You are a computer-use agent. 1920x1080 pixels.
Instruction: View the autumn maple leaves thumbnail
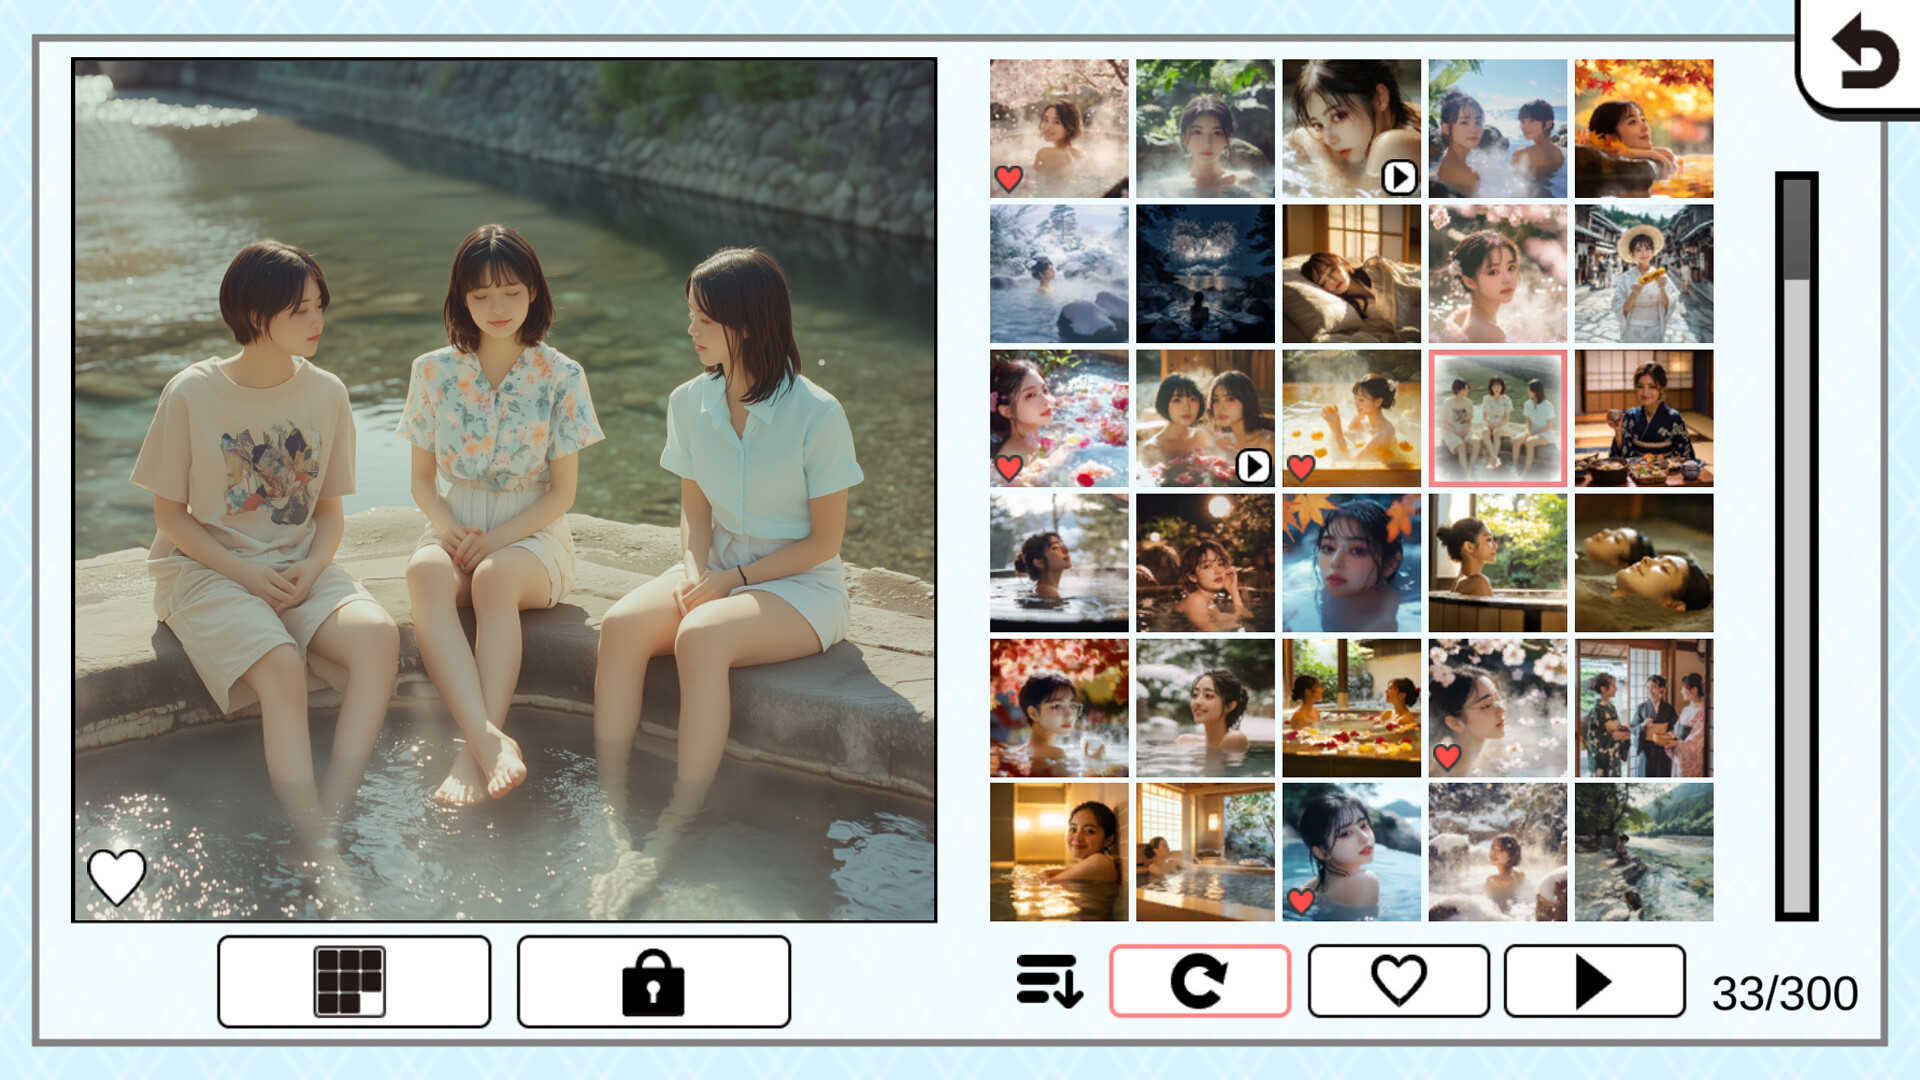pos(1643,129)
